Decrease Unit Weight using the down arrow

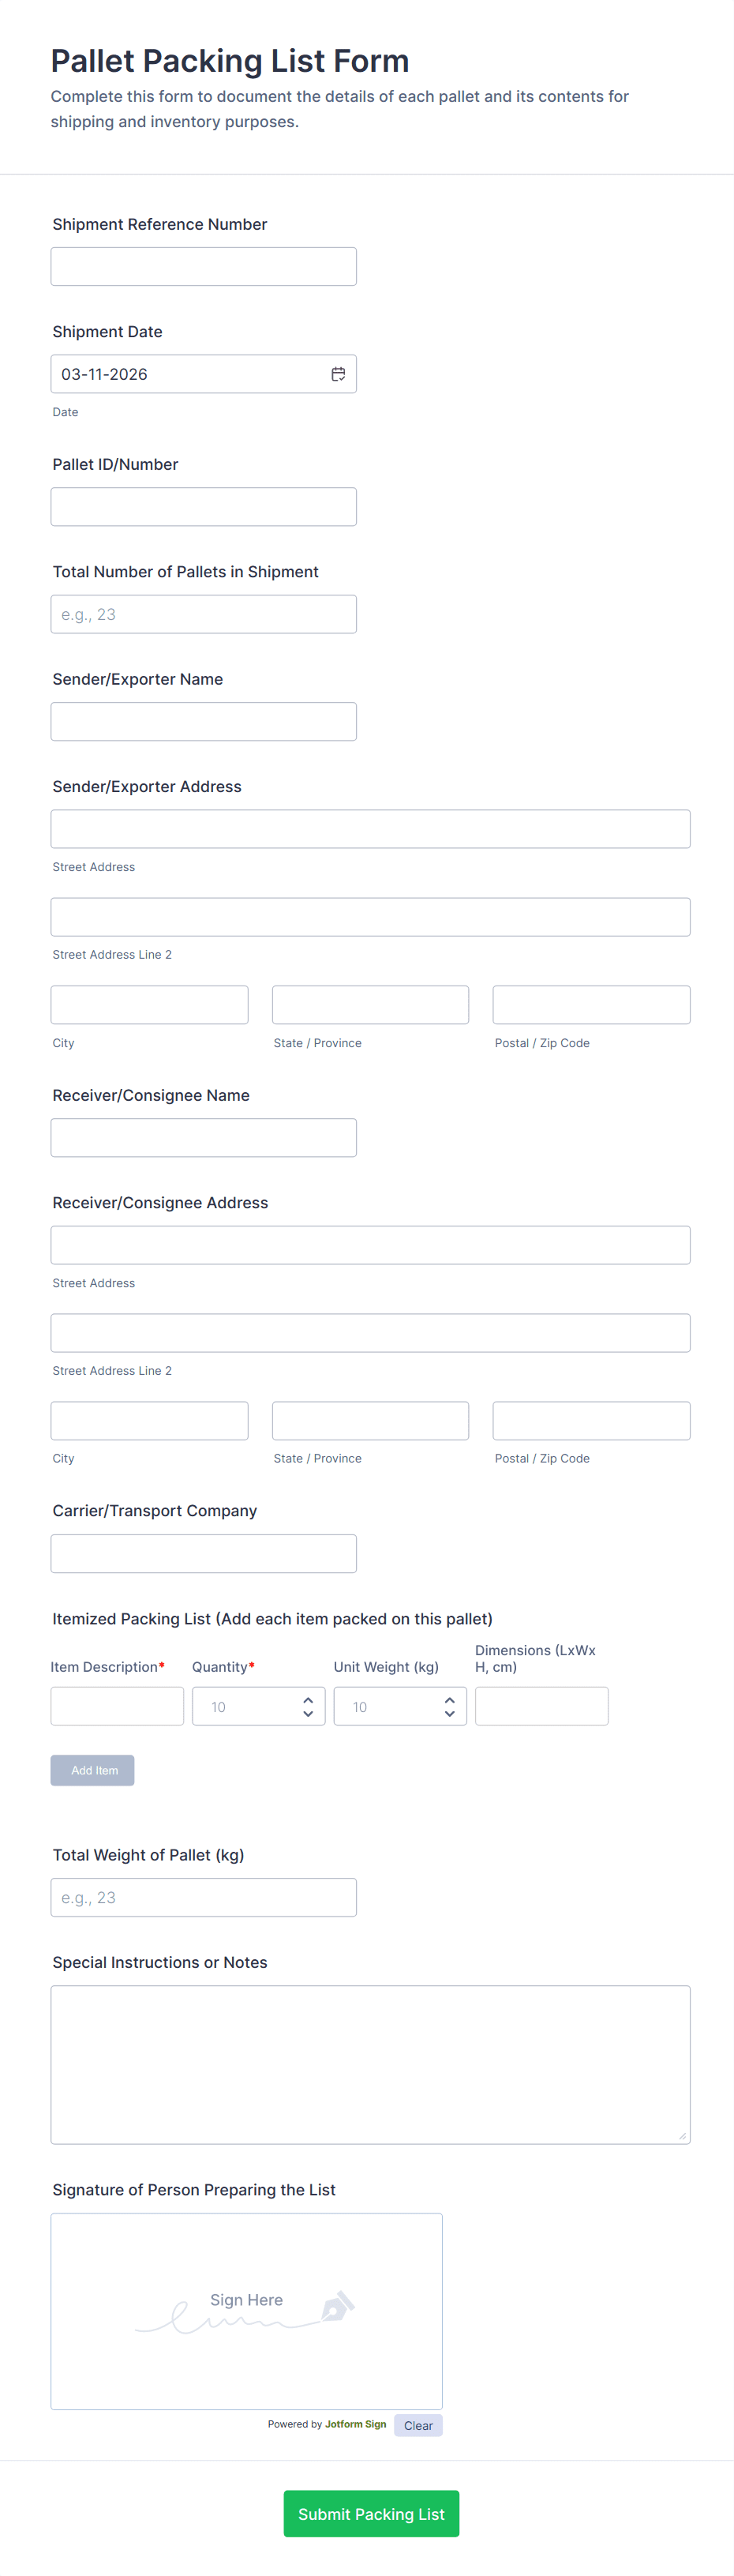tap(450, 1714)
